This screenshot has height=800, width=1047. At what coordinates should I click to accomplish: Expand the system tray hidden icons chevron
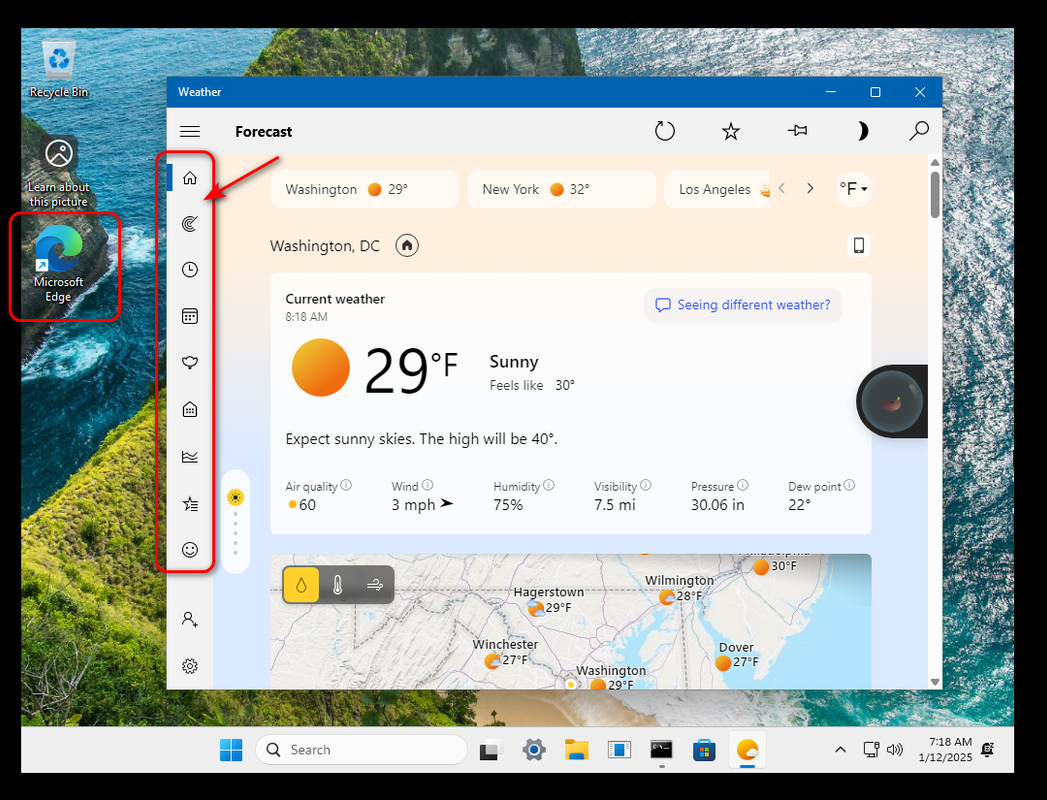841,750
